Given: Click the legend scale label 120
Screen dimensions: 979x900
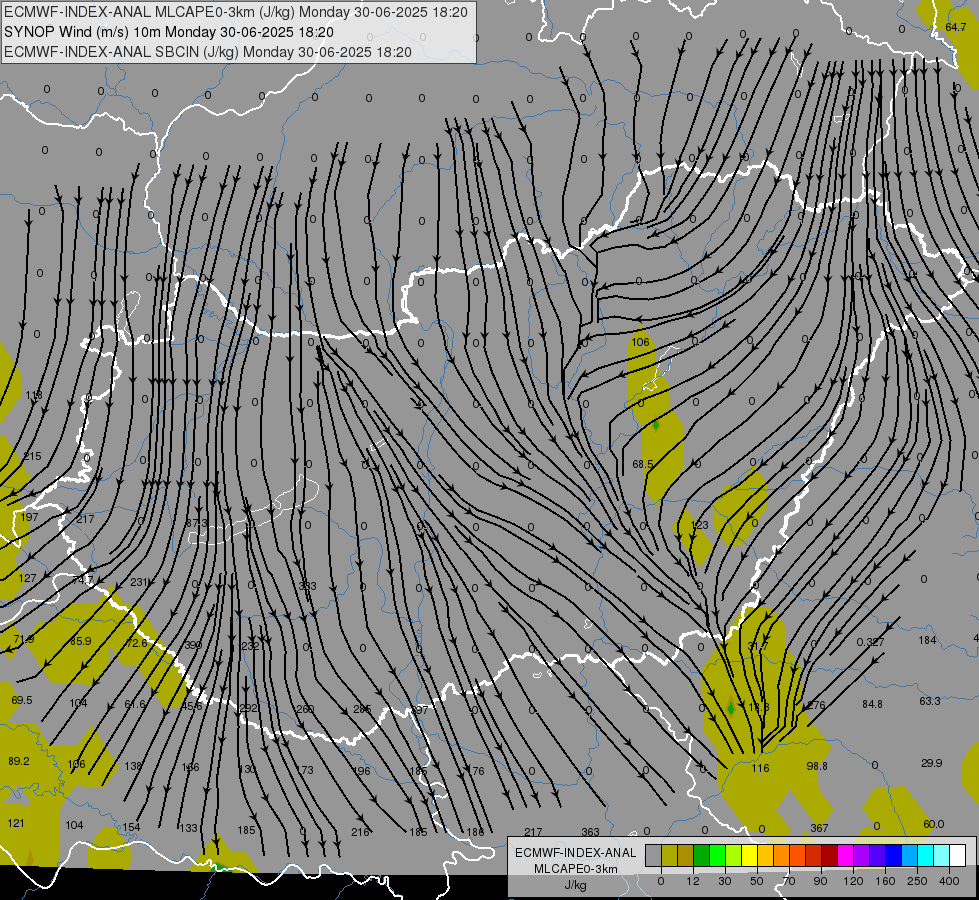Looking at the screenshot, I should (x=853, y=881).
